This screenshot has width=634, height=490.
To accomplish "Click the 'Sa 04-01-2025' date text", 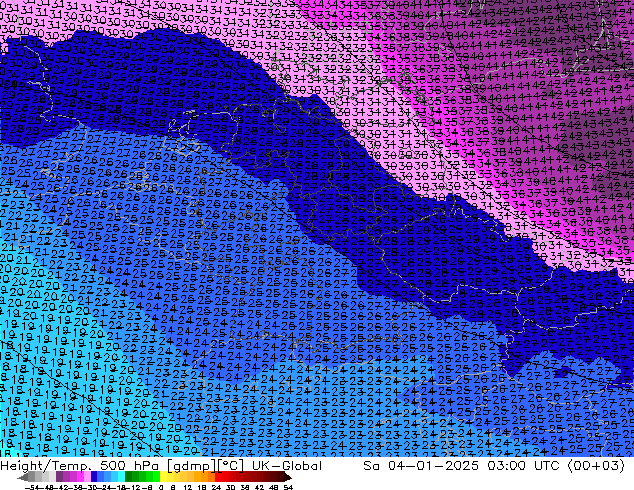I will [421, 466].
